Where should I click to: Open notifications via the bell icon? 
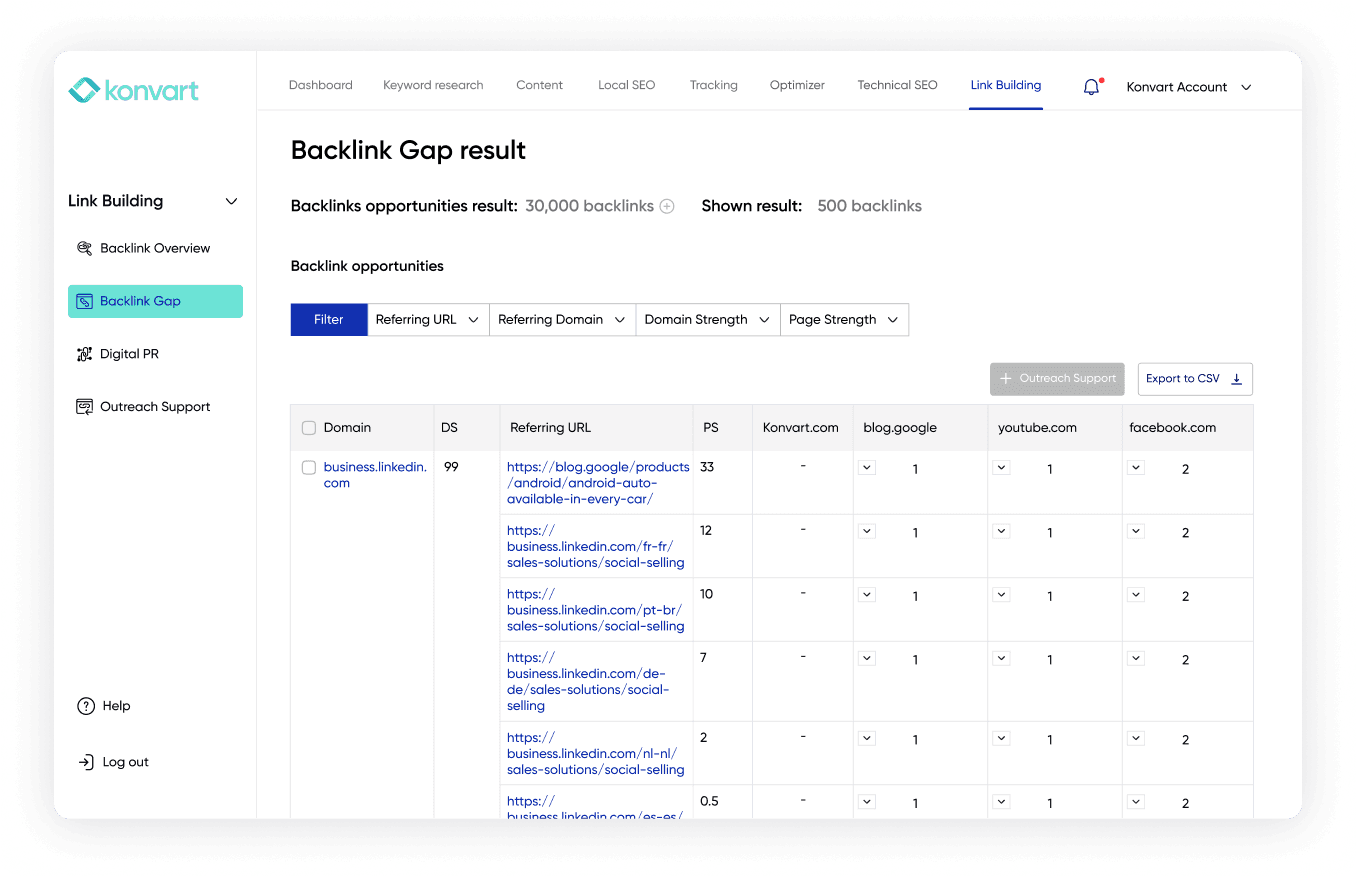(x=1091, y=86)
